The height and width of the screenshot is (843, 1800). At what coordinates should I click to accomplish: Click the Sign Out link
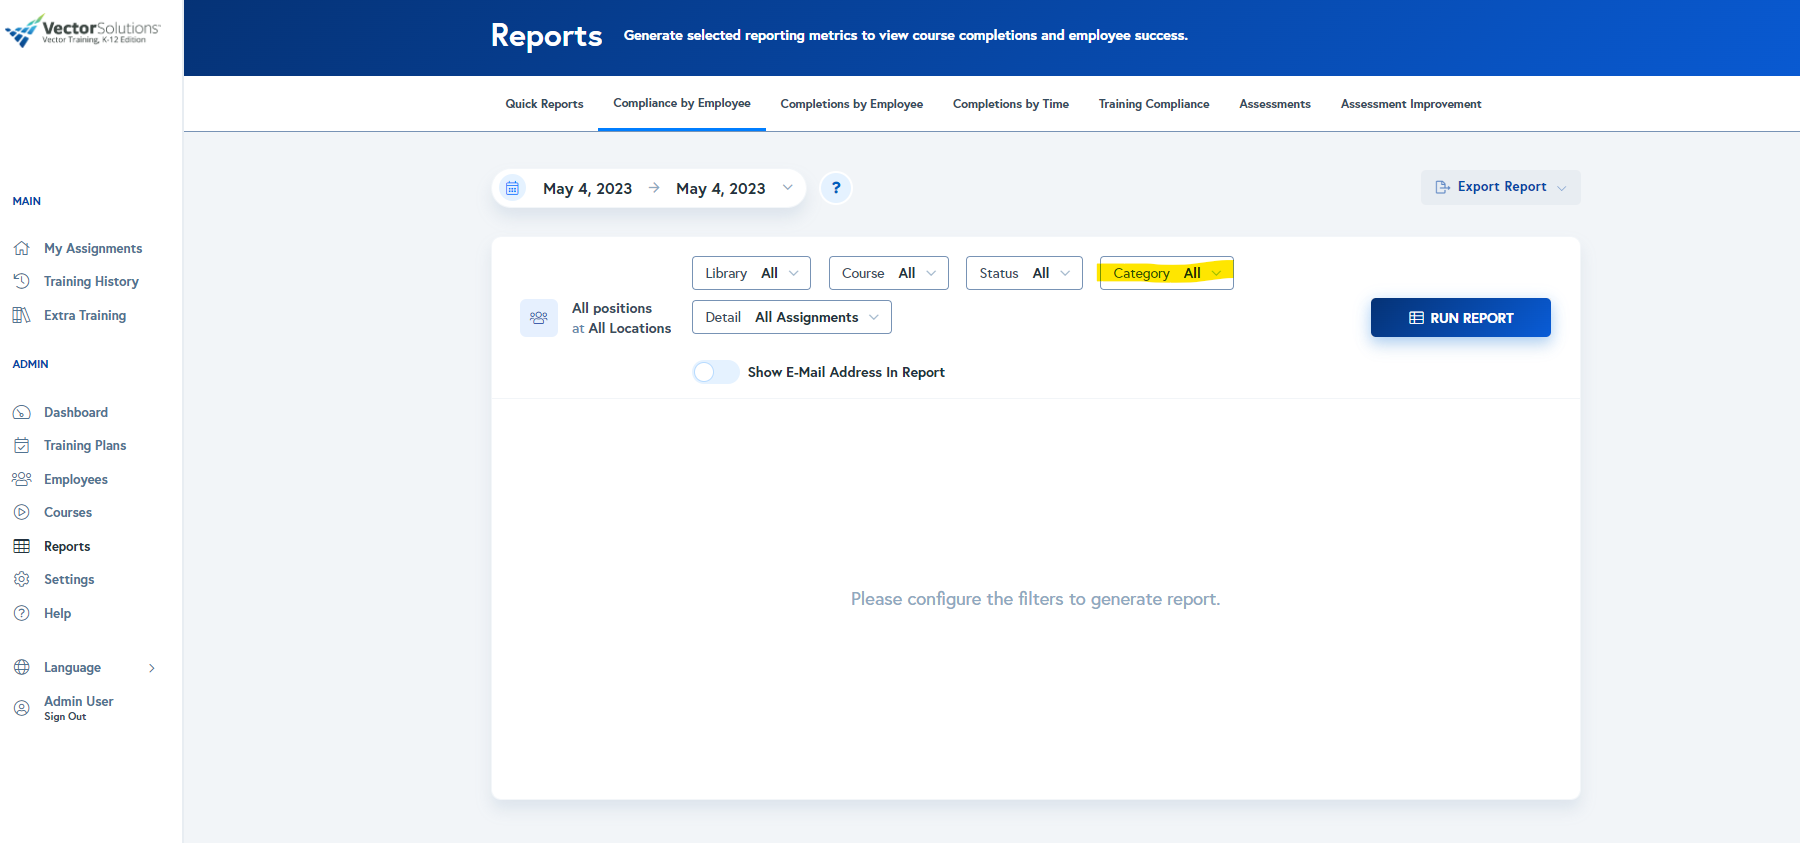pyautogui.click(x=65, y=717)
